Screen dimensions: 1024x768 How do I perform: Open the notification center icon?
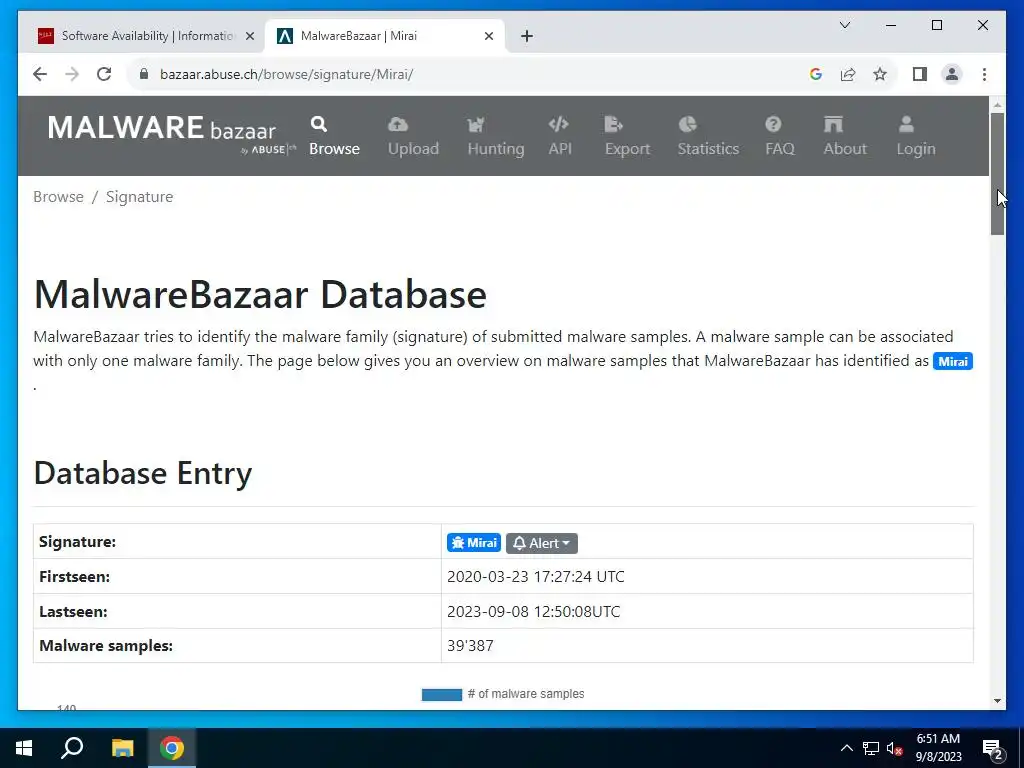coord(992,749)
